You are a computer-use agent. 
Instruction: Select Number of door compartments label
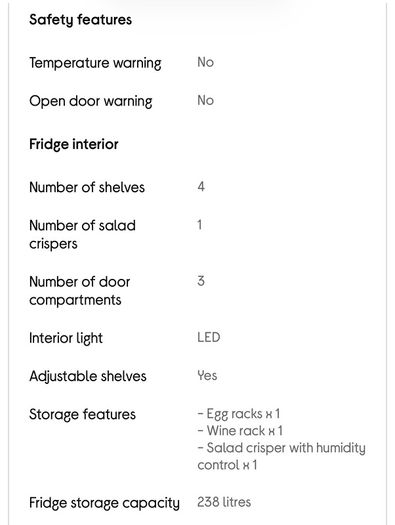(80, 291)
